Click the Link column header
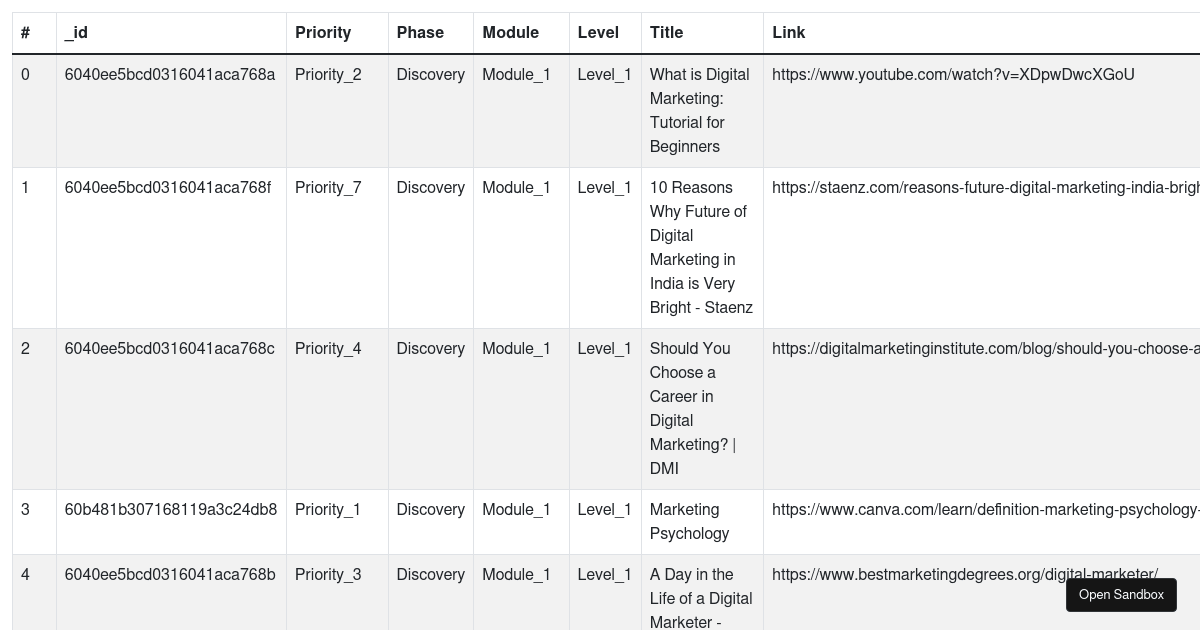The height and width of the screenshot is (630, 1200). click(x=788, y=32)
